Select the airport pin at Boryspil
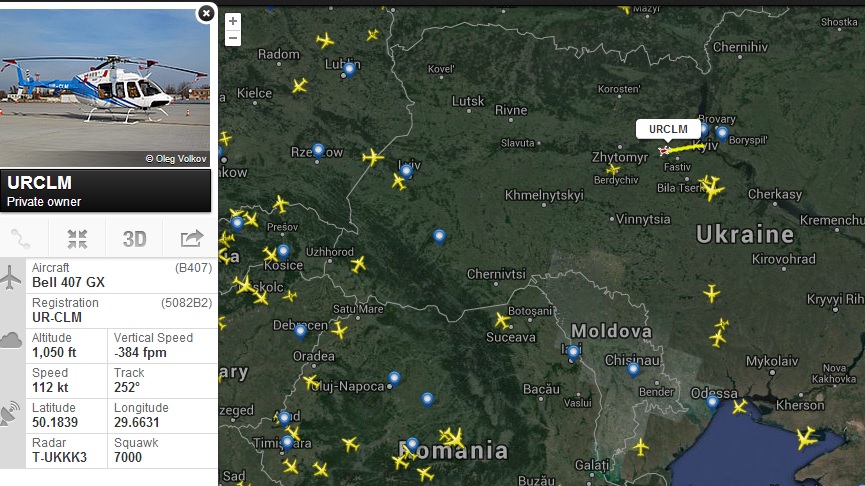 (x=722, y=133)
